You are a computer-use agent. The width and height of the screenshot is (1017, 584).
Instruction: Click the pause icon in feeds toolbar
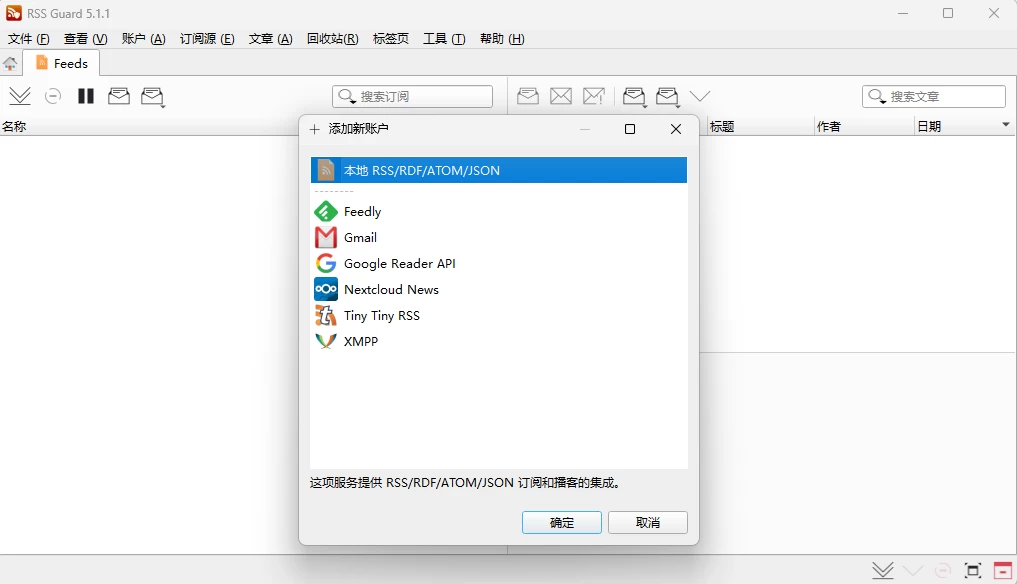point(86,97)
